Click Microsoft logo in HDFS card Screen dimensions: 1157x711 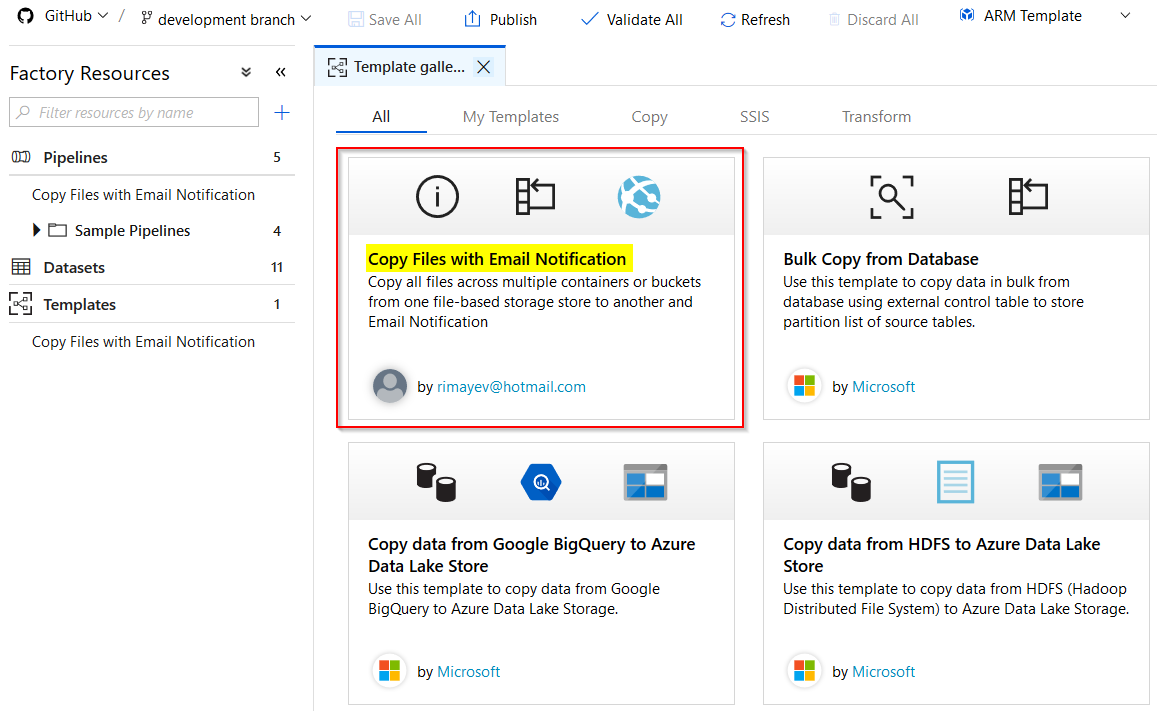coord(804,671)
